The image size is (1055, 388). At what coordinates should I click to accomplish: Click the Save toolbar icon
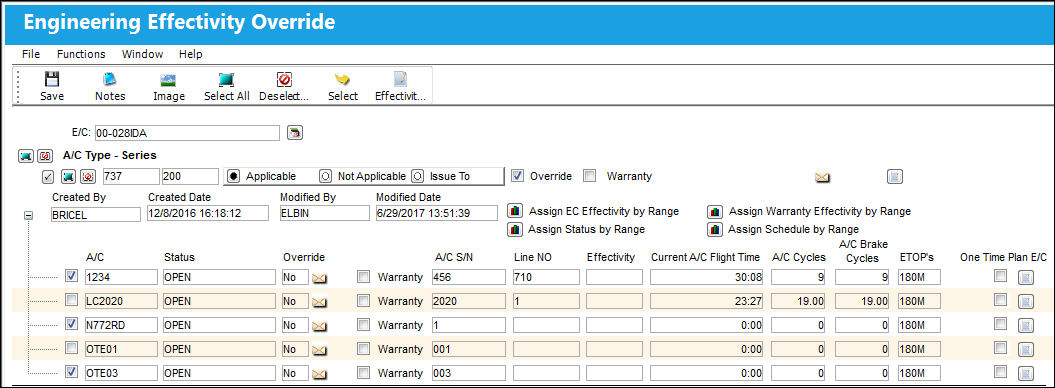52,80
